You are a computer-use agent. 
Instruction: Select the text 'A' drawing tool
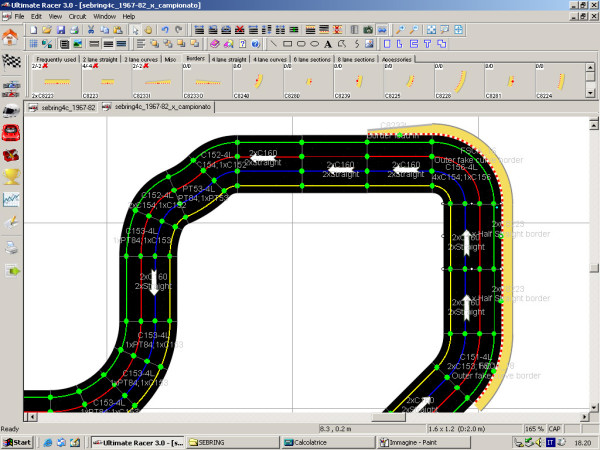click(327, 44)
